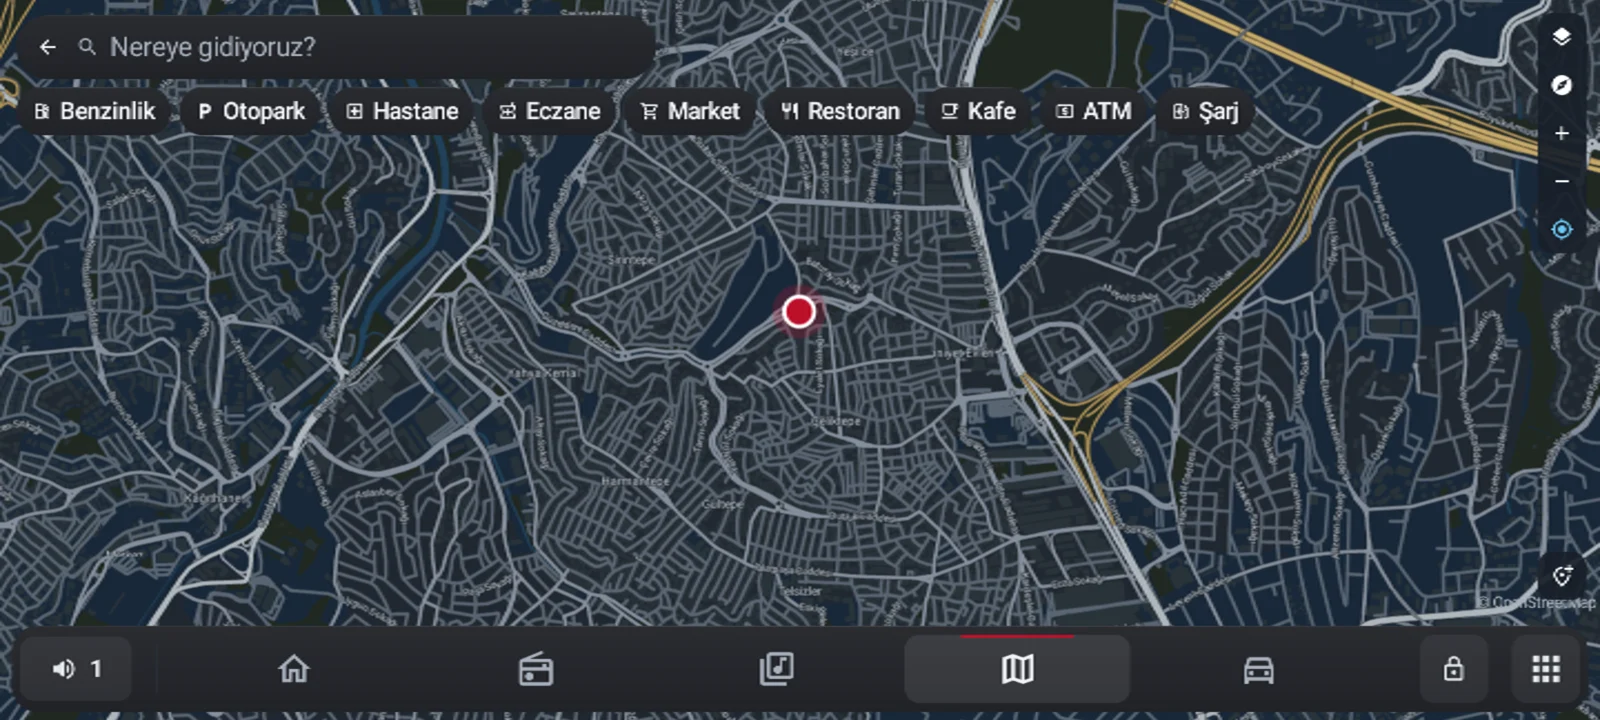Viewport: 1600px width, 720px height.
Task: Select the Hastane category chip
Action: tap(402, 111)
